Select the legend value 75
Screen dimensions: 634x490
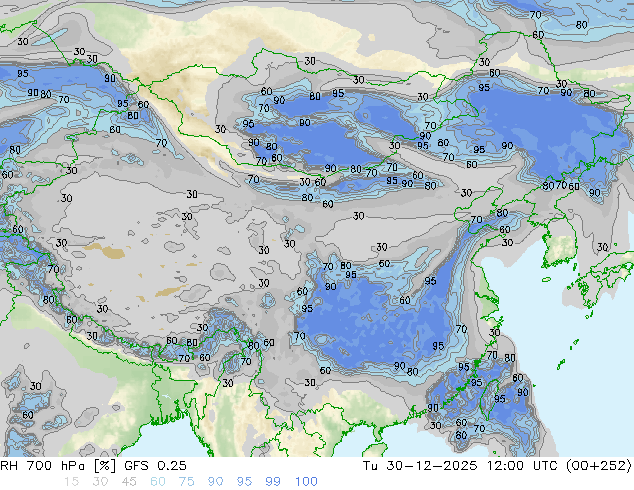[186, 482]
